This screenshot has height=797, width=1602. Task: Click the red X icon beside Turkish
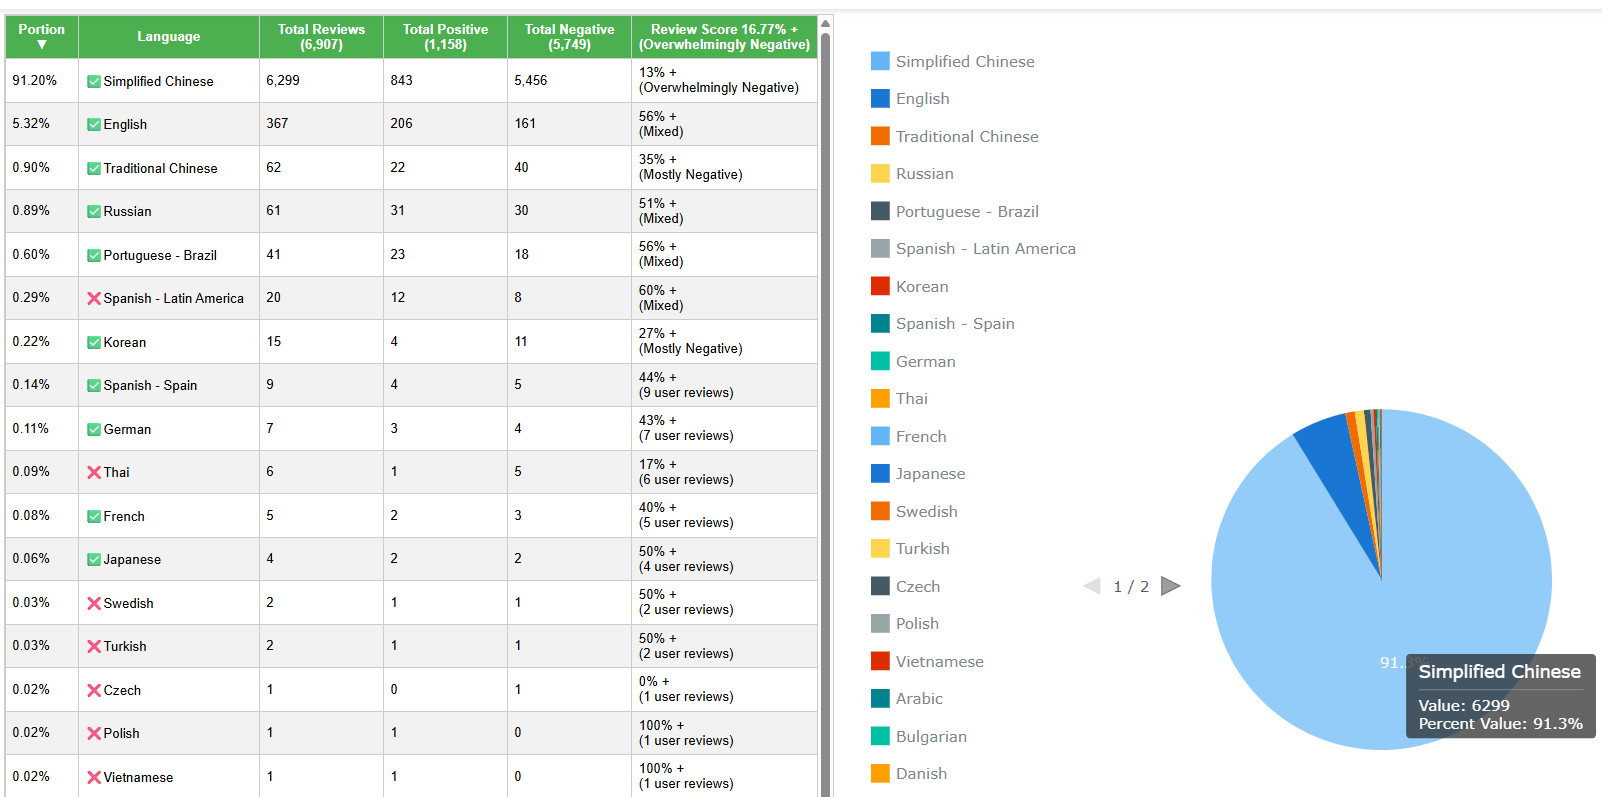pos(94,647)
